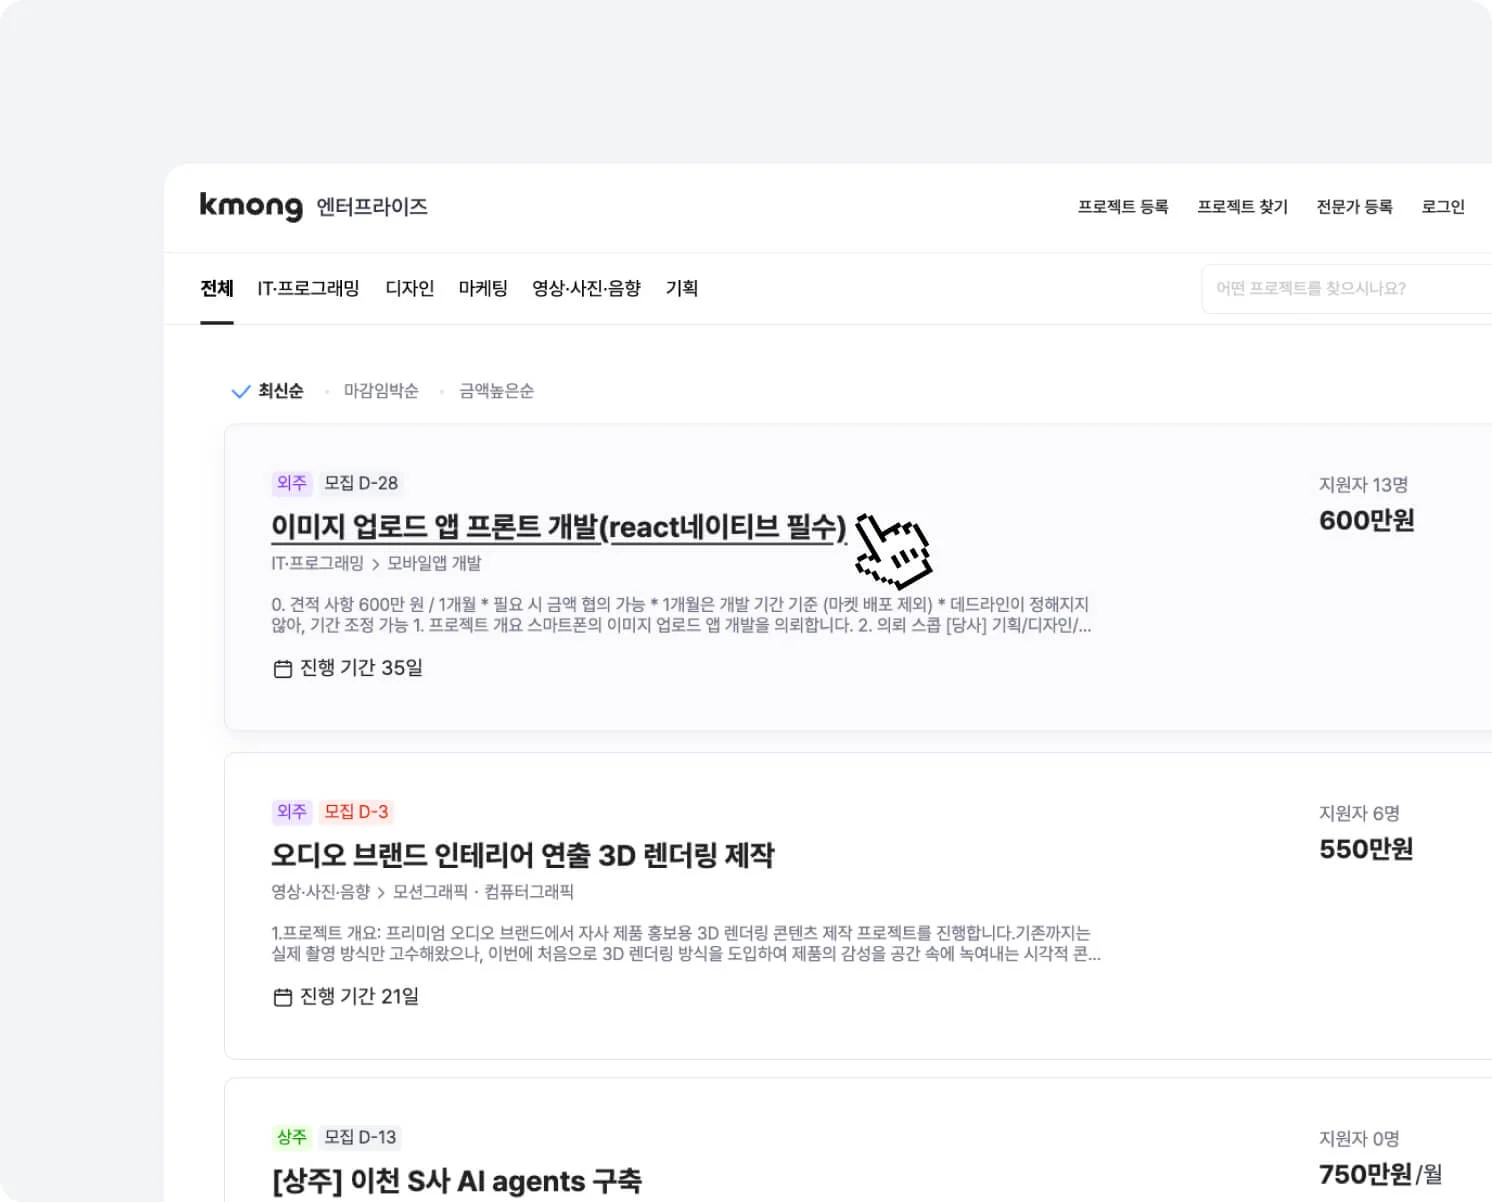This screenshot has height=1202, width=1492.
Task: Sort projects by 마감임박순
Action: (381, 391)
